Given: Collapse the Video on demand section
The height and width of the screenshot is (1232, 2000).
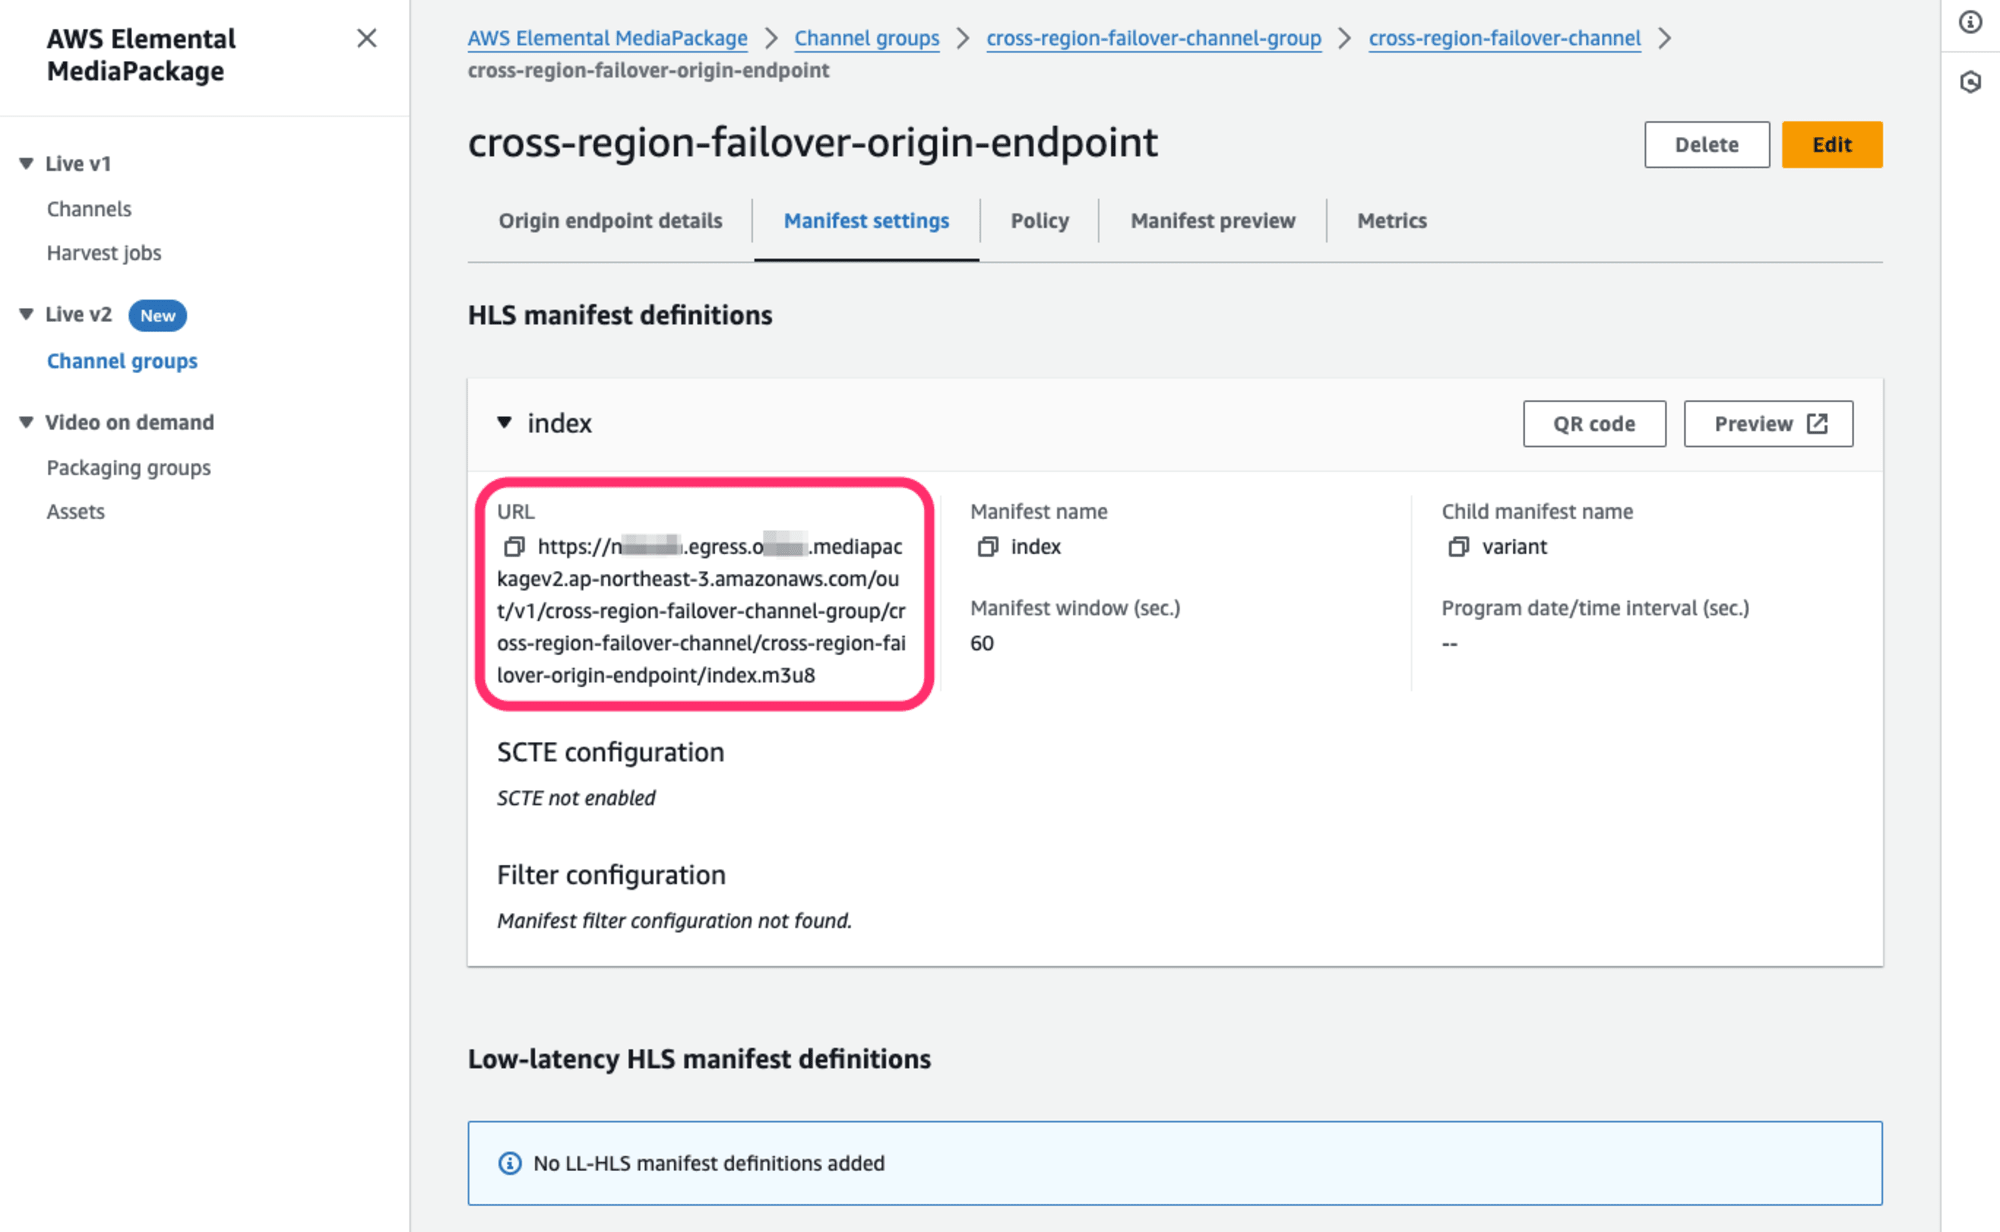Looking at the screenshot, I should 27,422.
